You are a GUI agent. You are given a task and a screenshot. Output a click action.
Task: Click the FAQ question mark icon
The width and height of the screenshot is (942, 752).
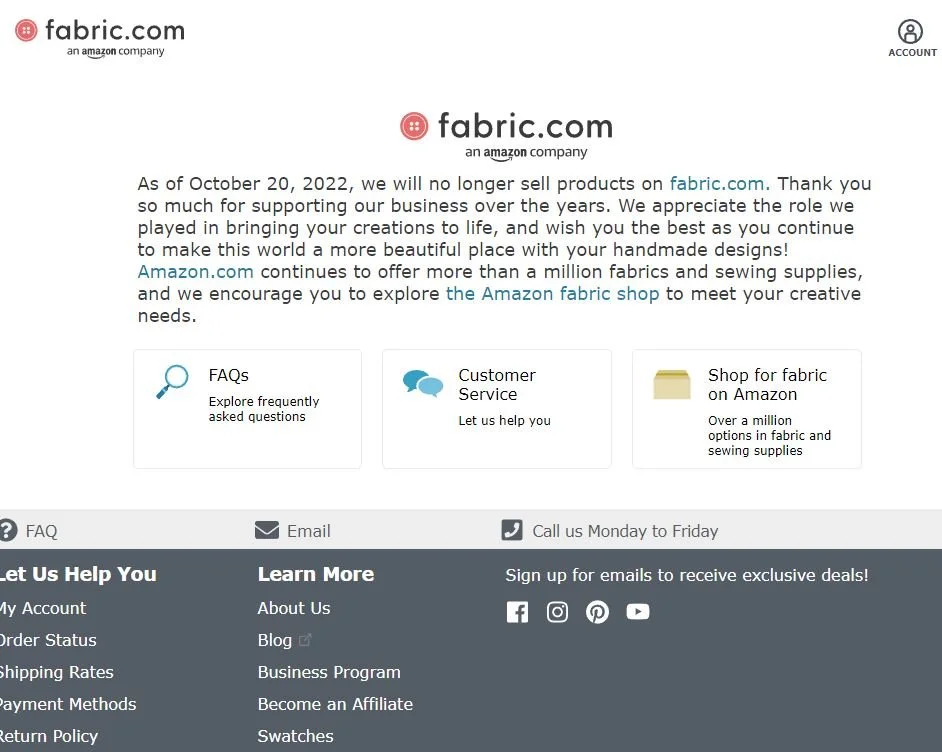tap(8, 530)
